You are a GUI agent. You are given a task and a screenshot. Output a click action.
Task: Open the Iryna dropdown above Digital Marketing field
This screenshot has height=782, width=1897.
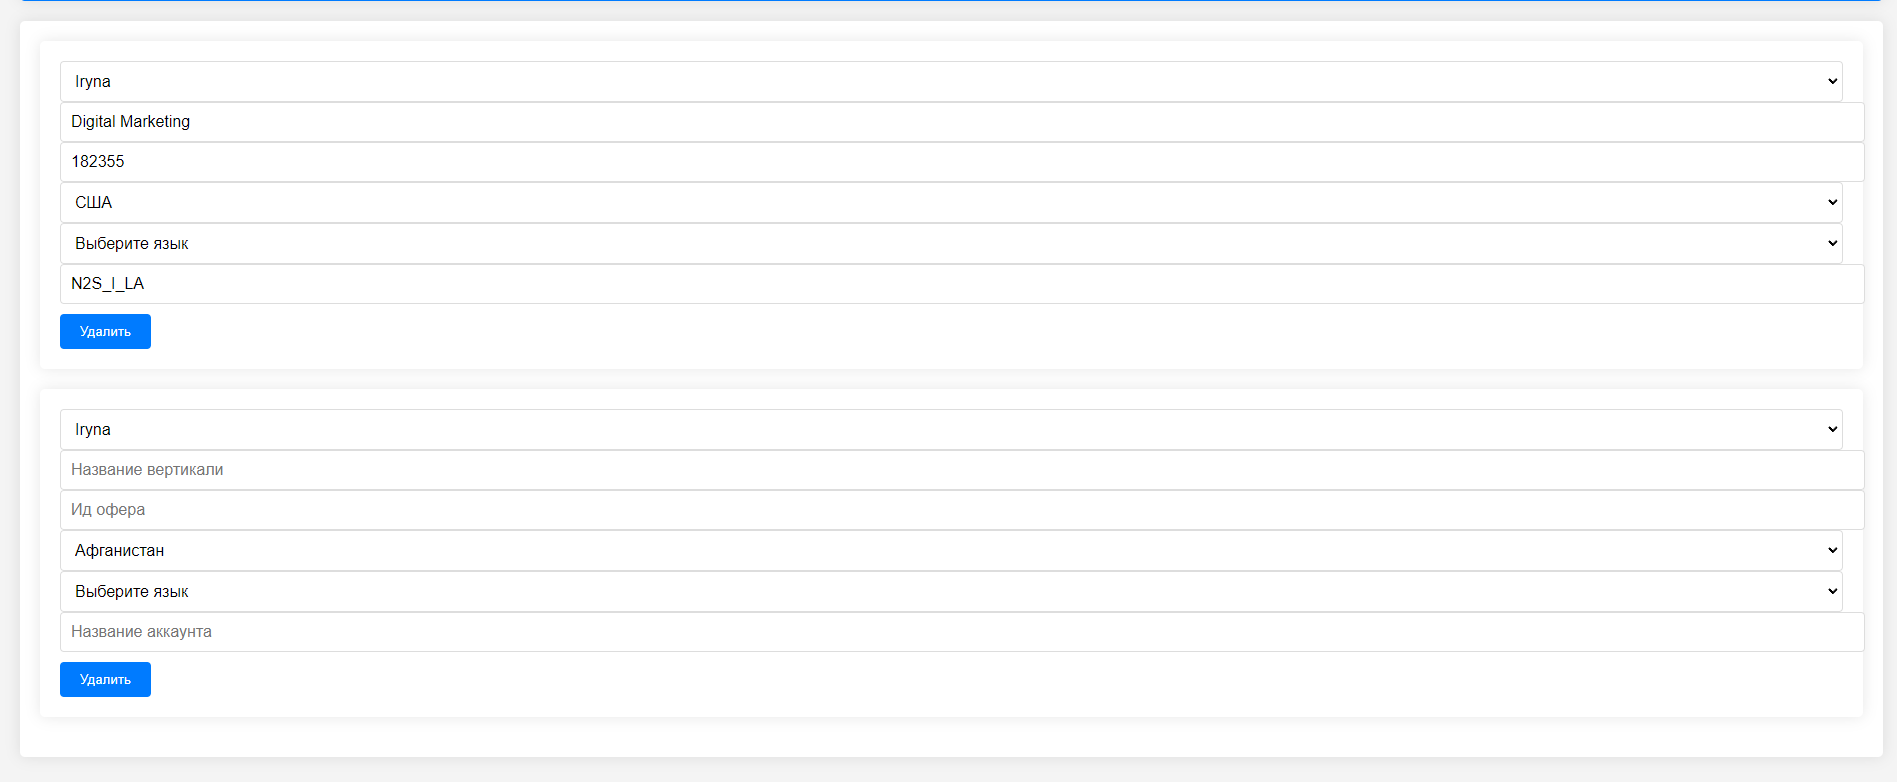click(951, 81)
